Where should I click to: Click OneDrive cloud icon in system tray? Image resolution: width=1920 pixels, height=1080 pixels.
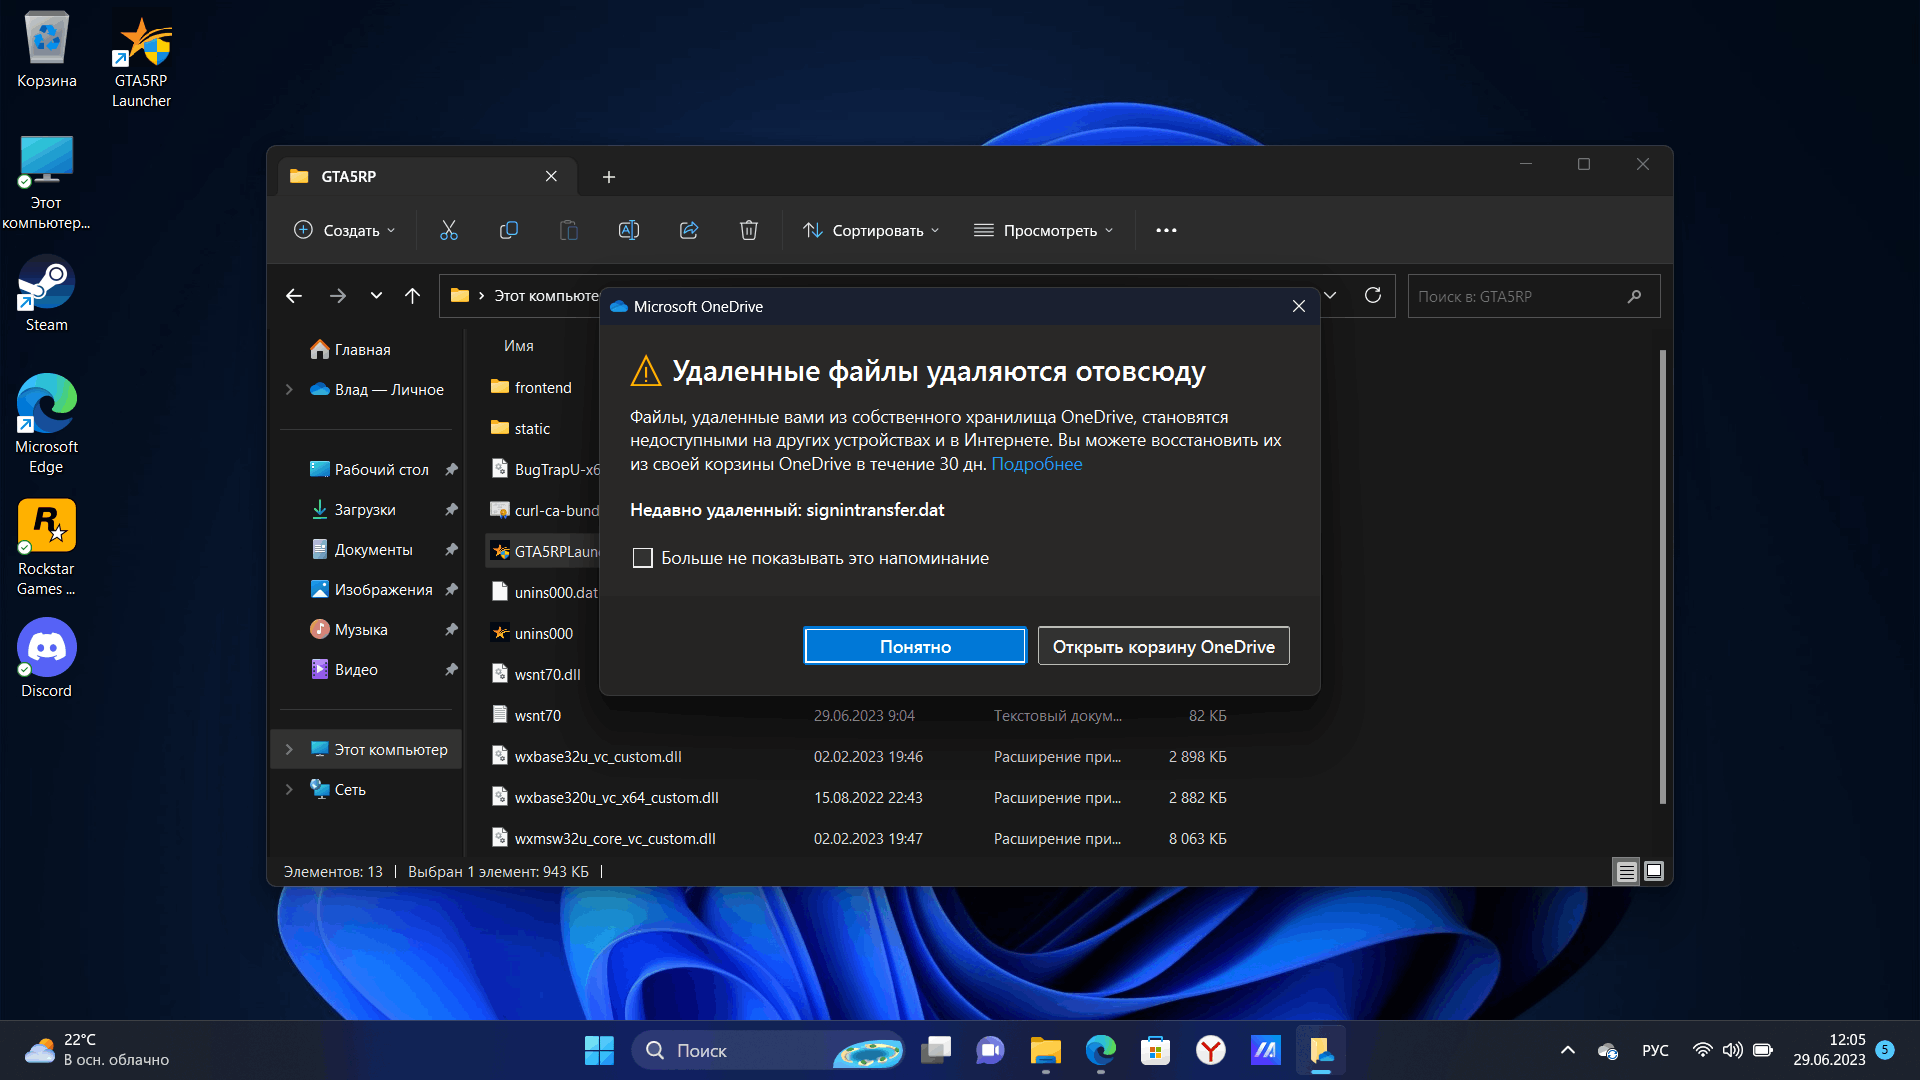pyautogui.click(x=1608, y=1050)
